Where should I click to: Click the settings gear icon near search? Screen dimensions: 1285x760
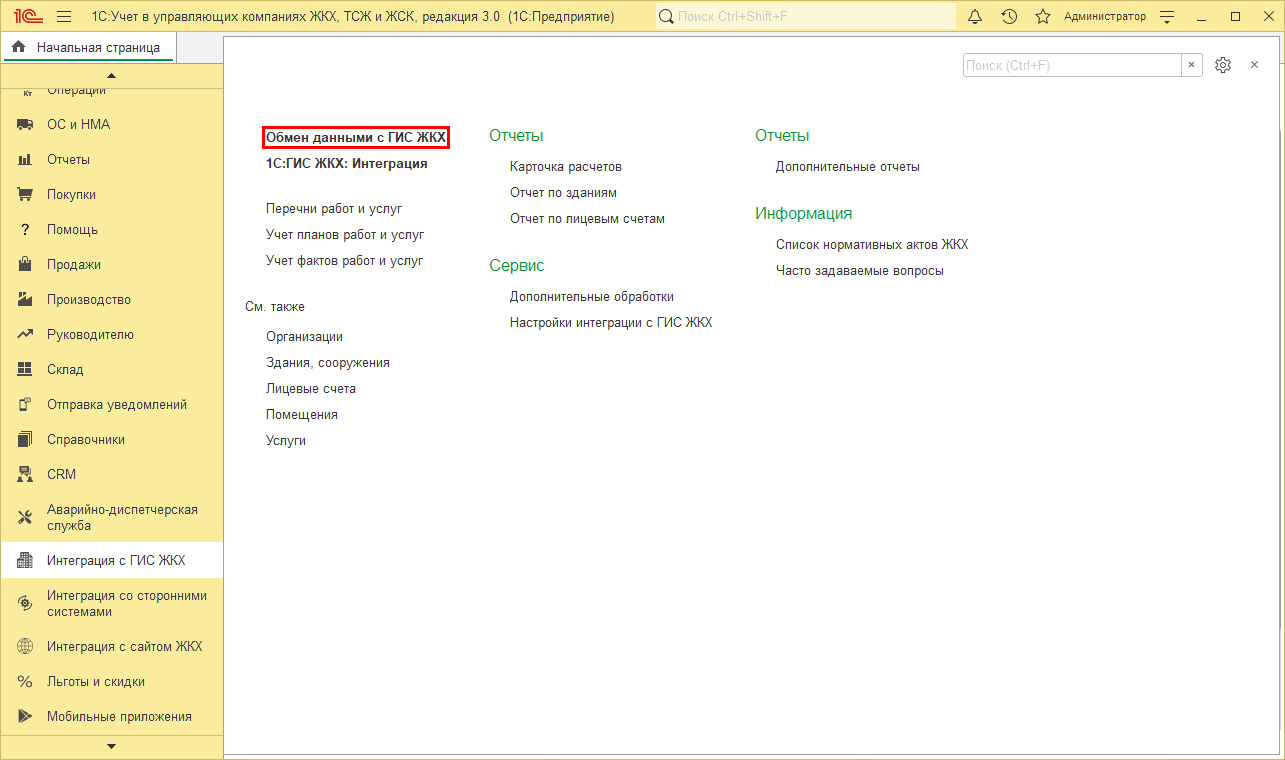coord(1222,65)
